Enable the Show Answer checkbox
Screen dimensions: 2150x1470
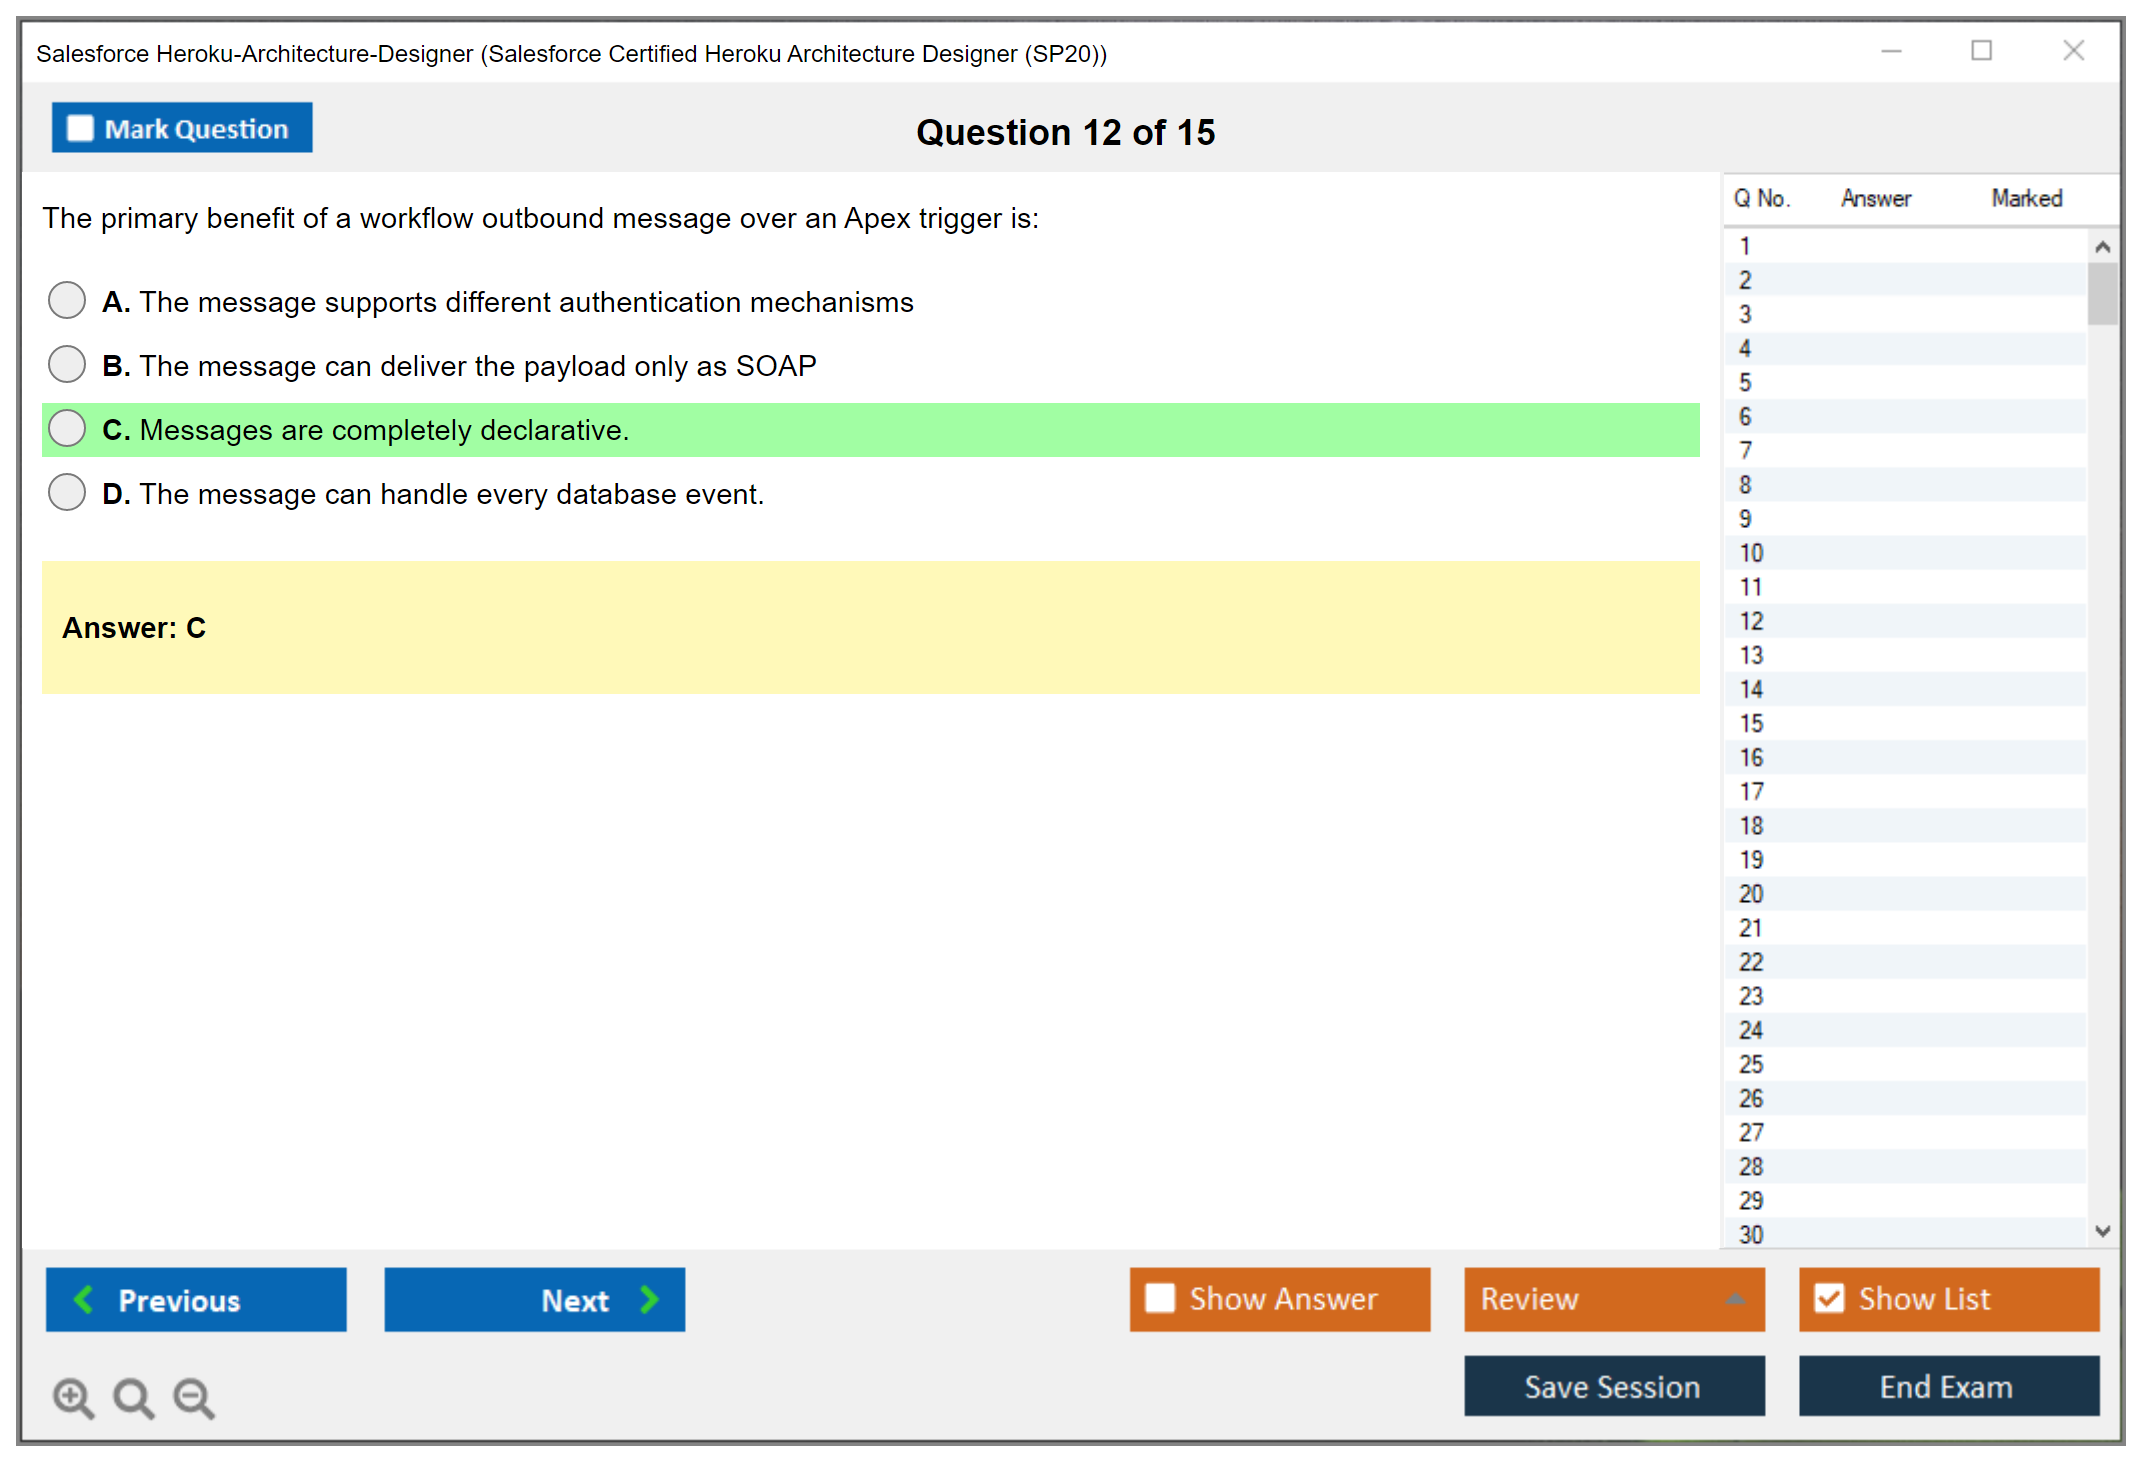tap(1160, 1298)
